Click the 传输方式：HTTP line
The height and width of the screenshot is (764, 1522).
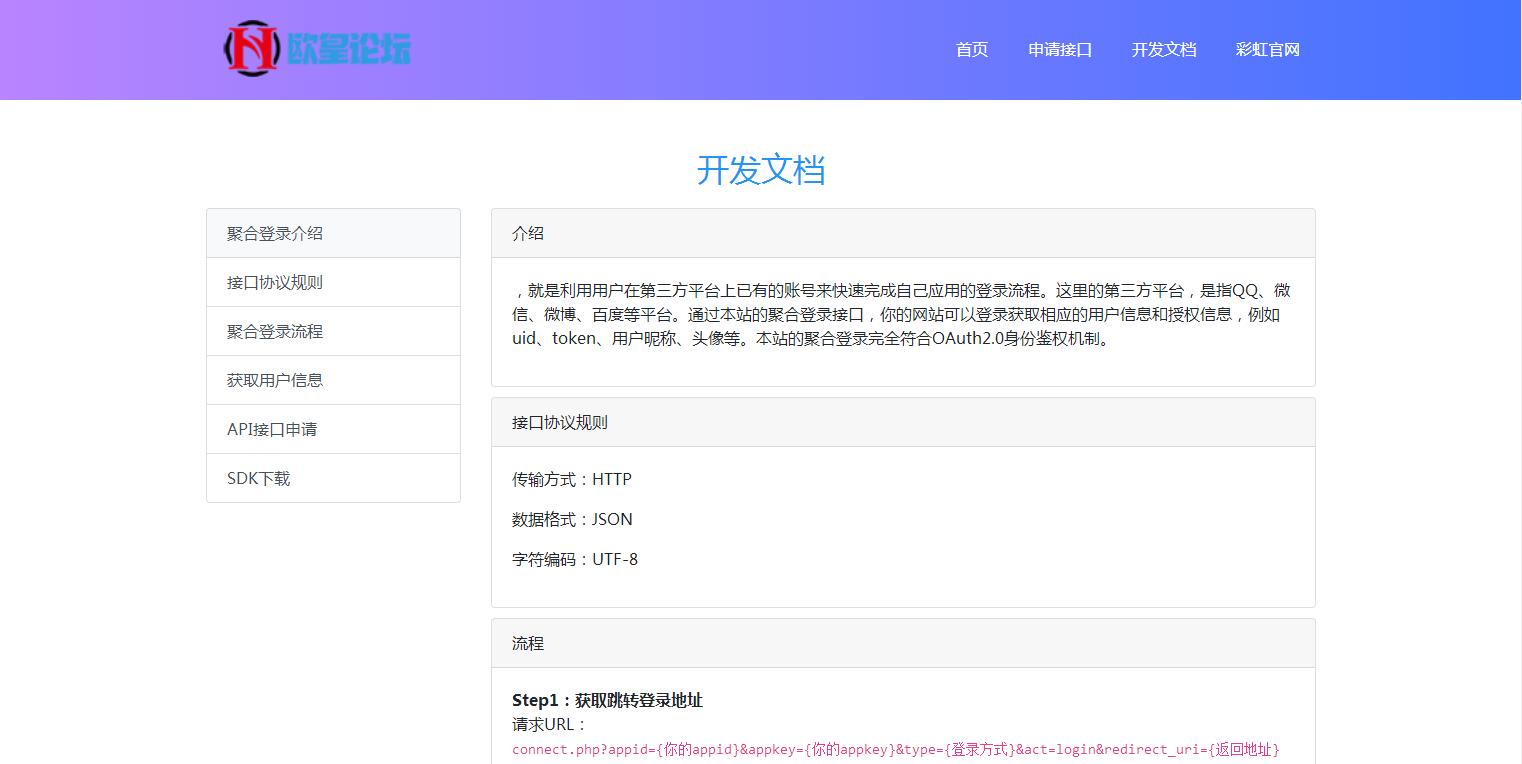point(572,479)
